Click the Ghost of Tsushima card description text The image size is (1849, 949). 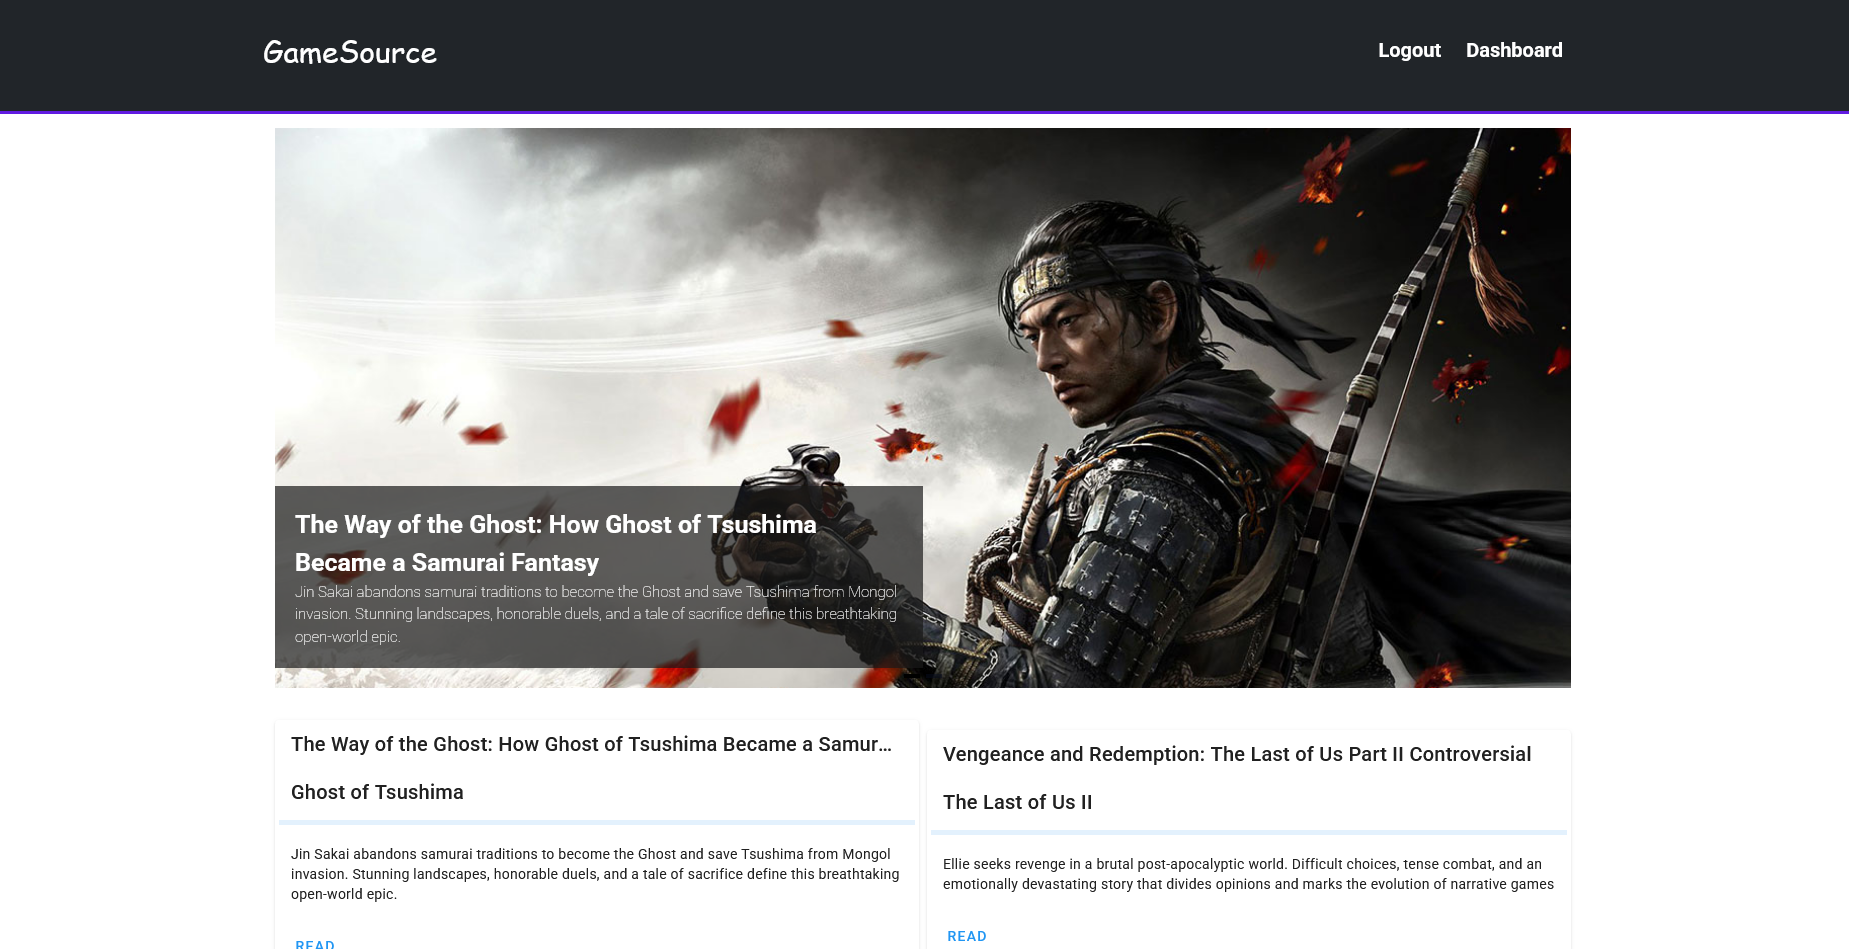[595, 874]
